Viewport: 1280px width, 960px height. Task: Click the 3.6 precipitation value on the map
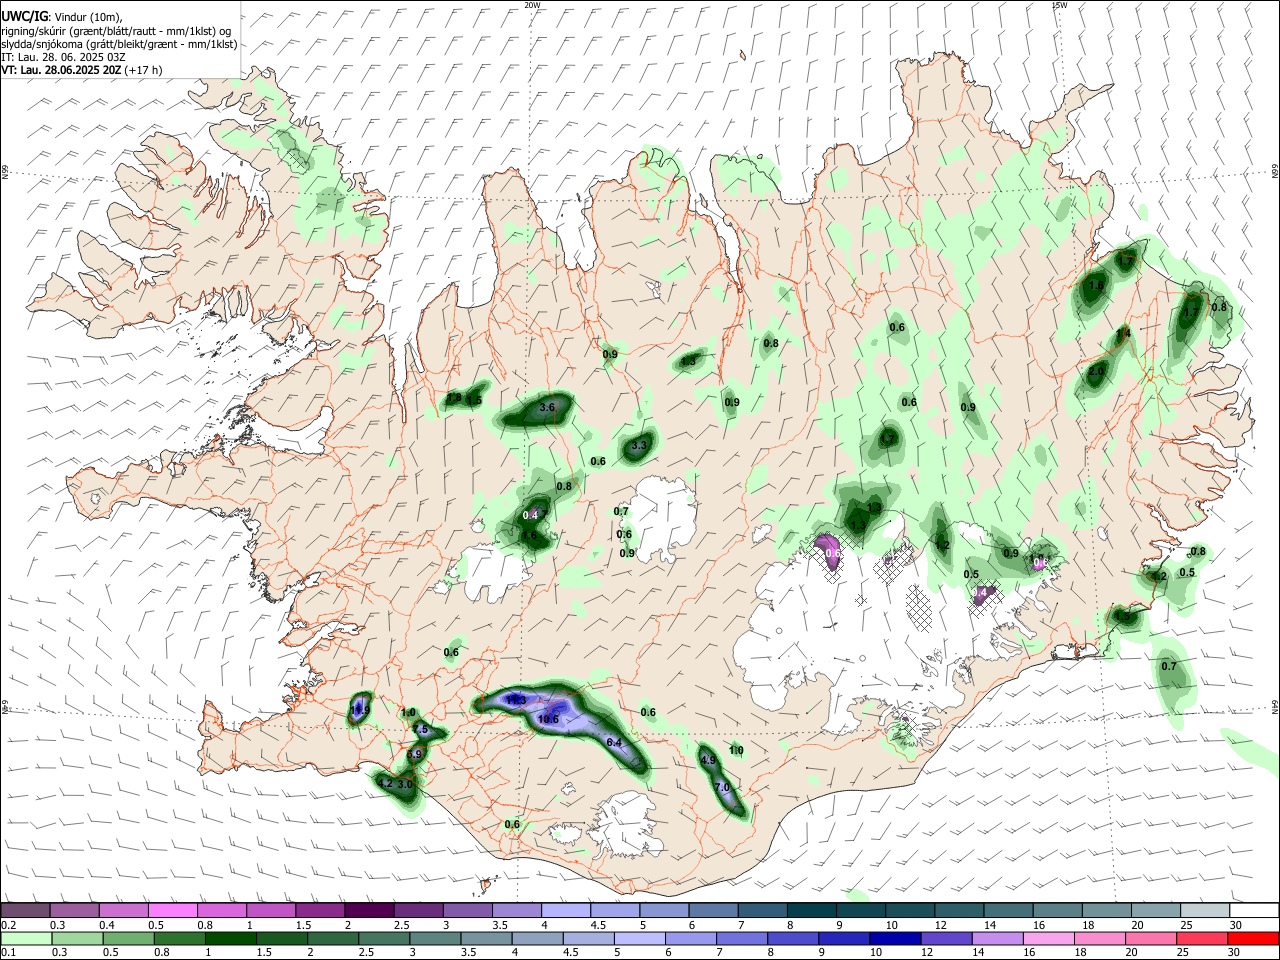(546, 408)
